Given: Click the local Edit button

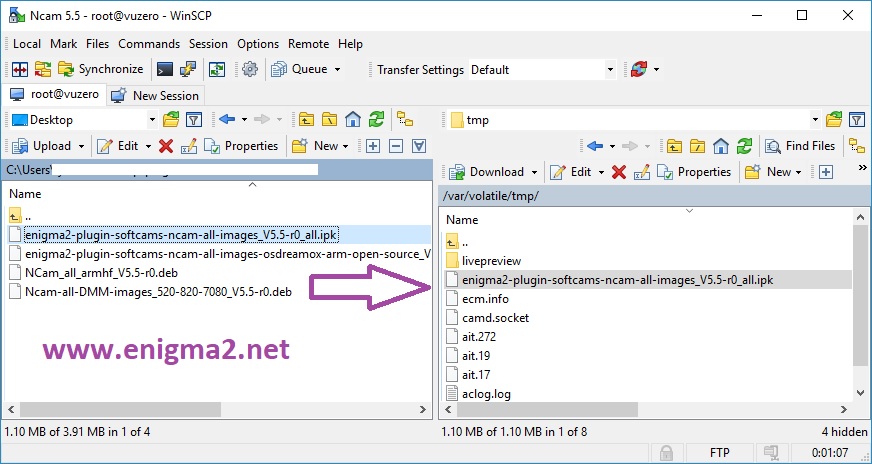Looking at the screenshot, I should (x=118, y=146).
